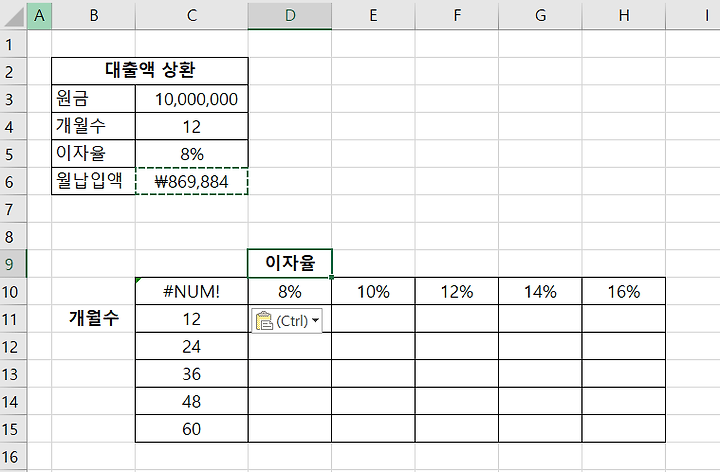Click the #NUM! error cell
The image size is (720, 472).
point(191,292)
